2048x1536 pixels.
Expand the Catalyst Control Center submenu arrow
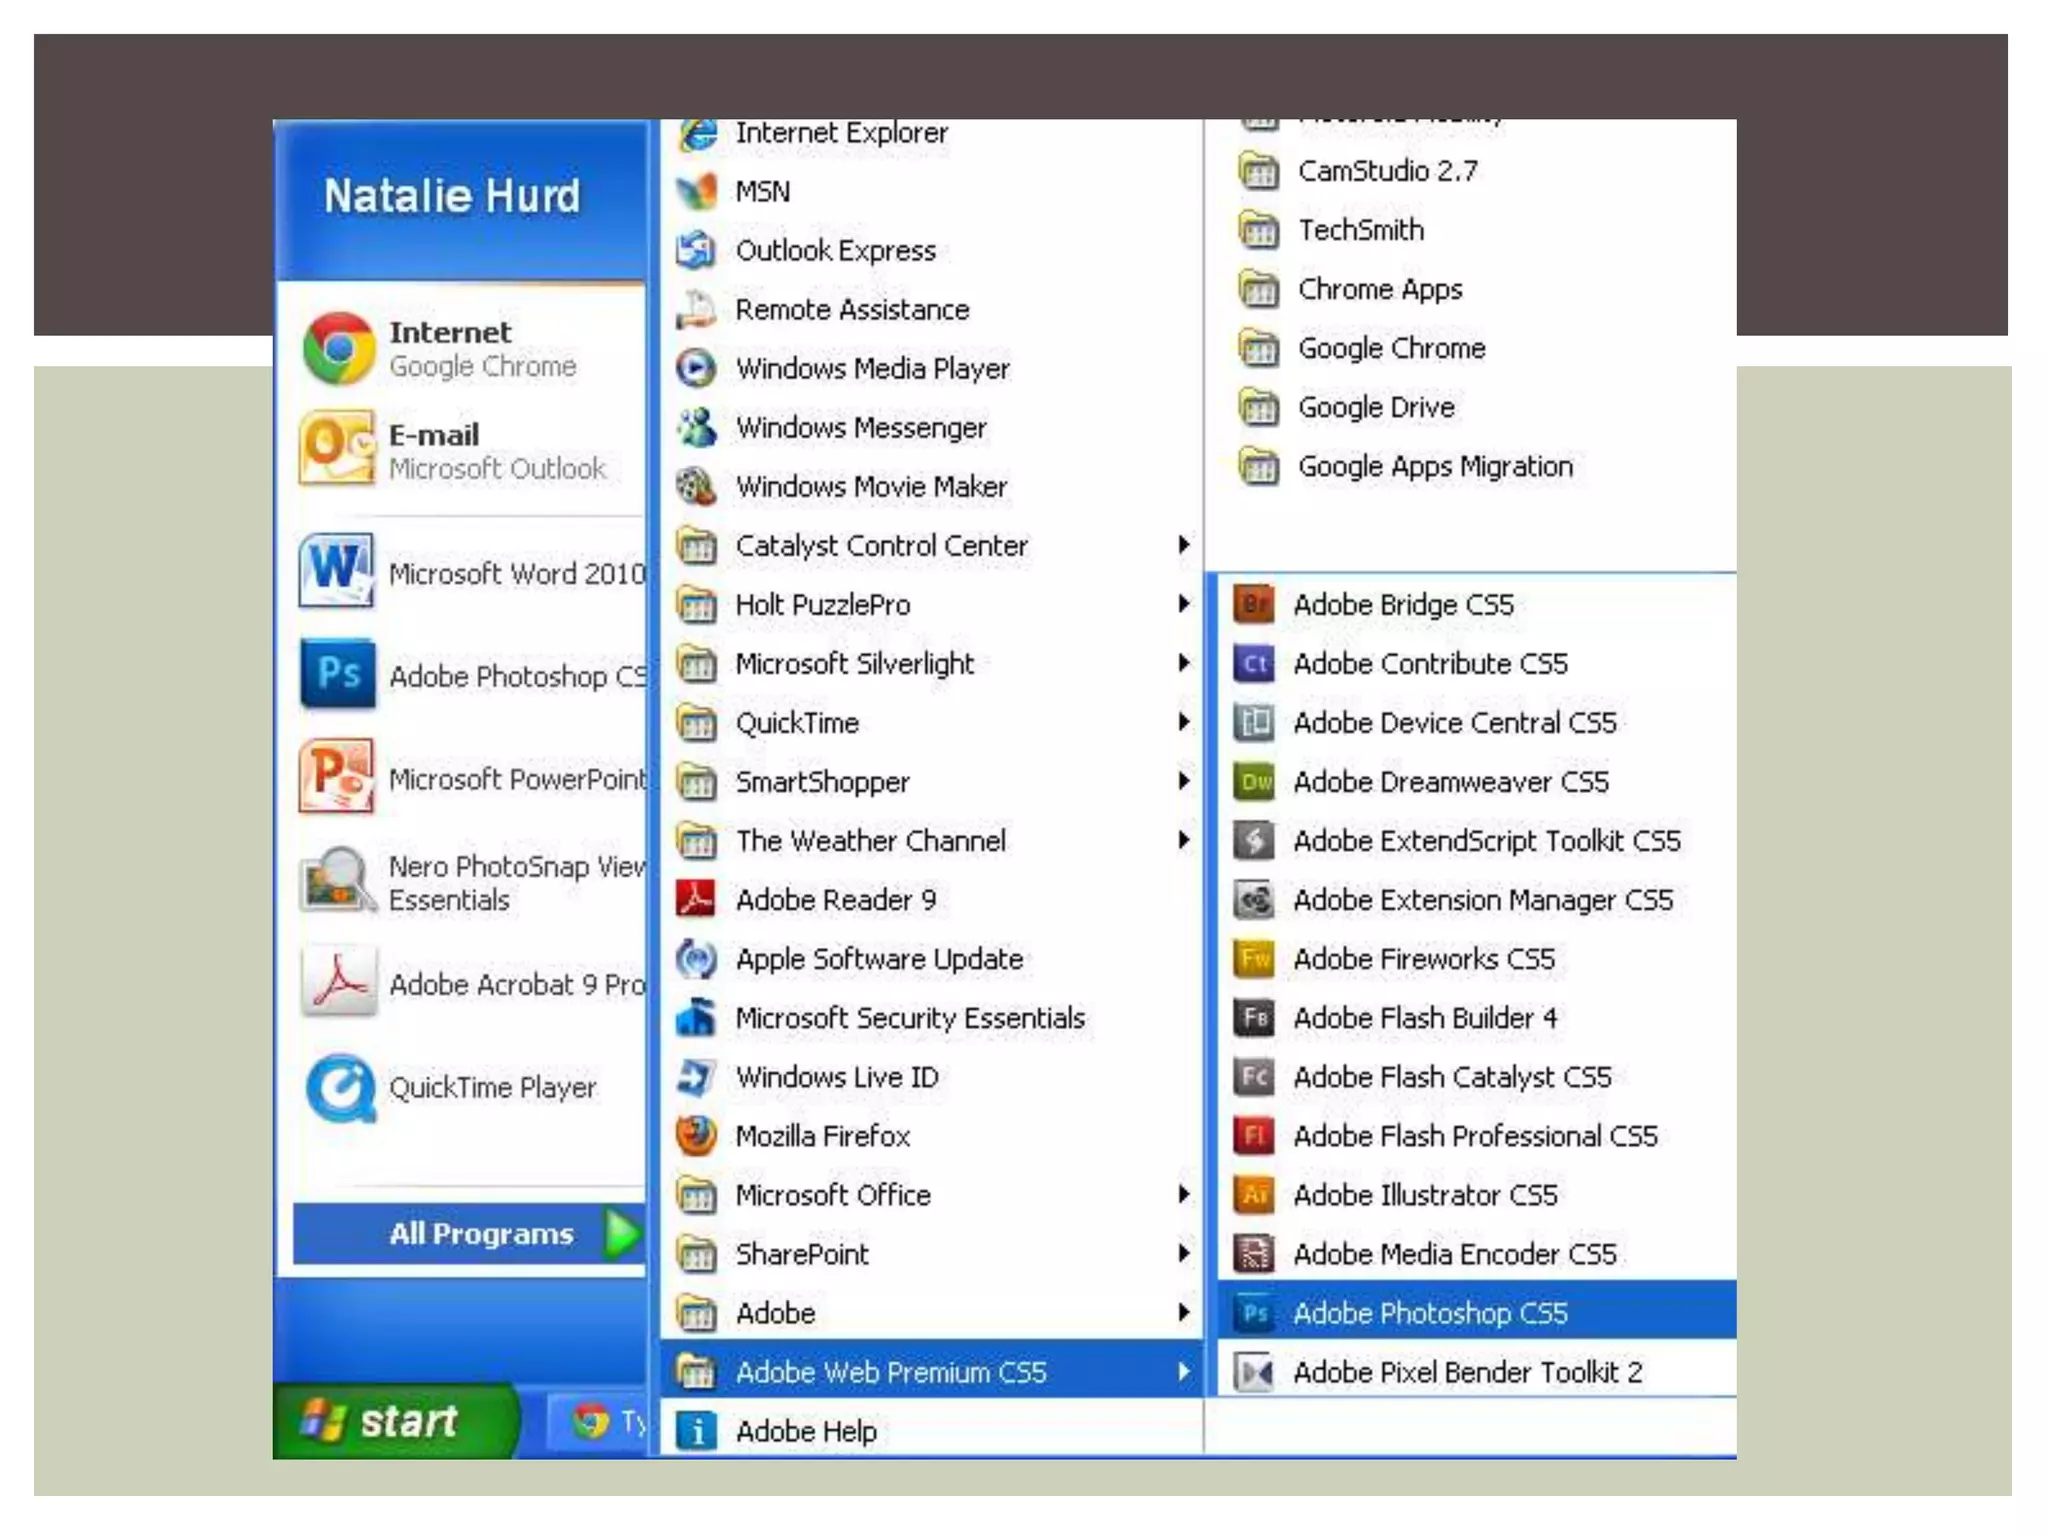click(x=1184, y=545)
